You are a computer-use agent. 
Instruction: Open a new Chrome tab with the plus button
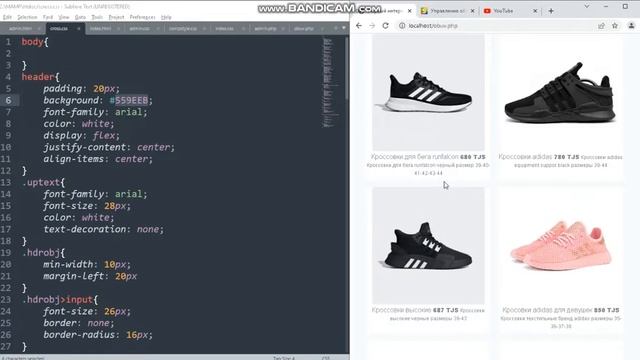(551, 11)
